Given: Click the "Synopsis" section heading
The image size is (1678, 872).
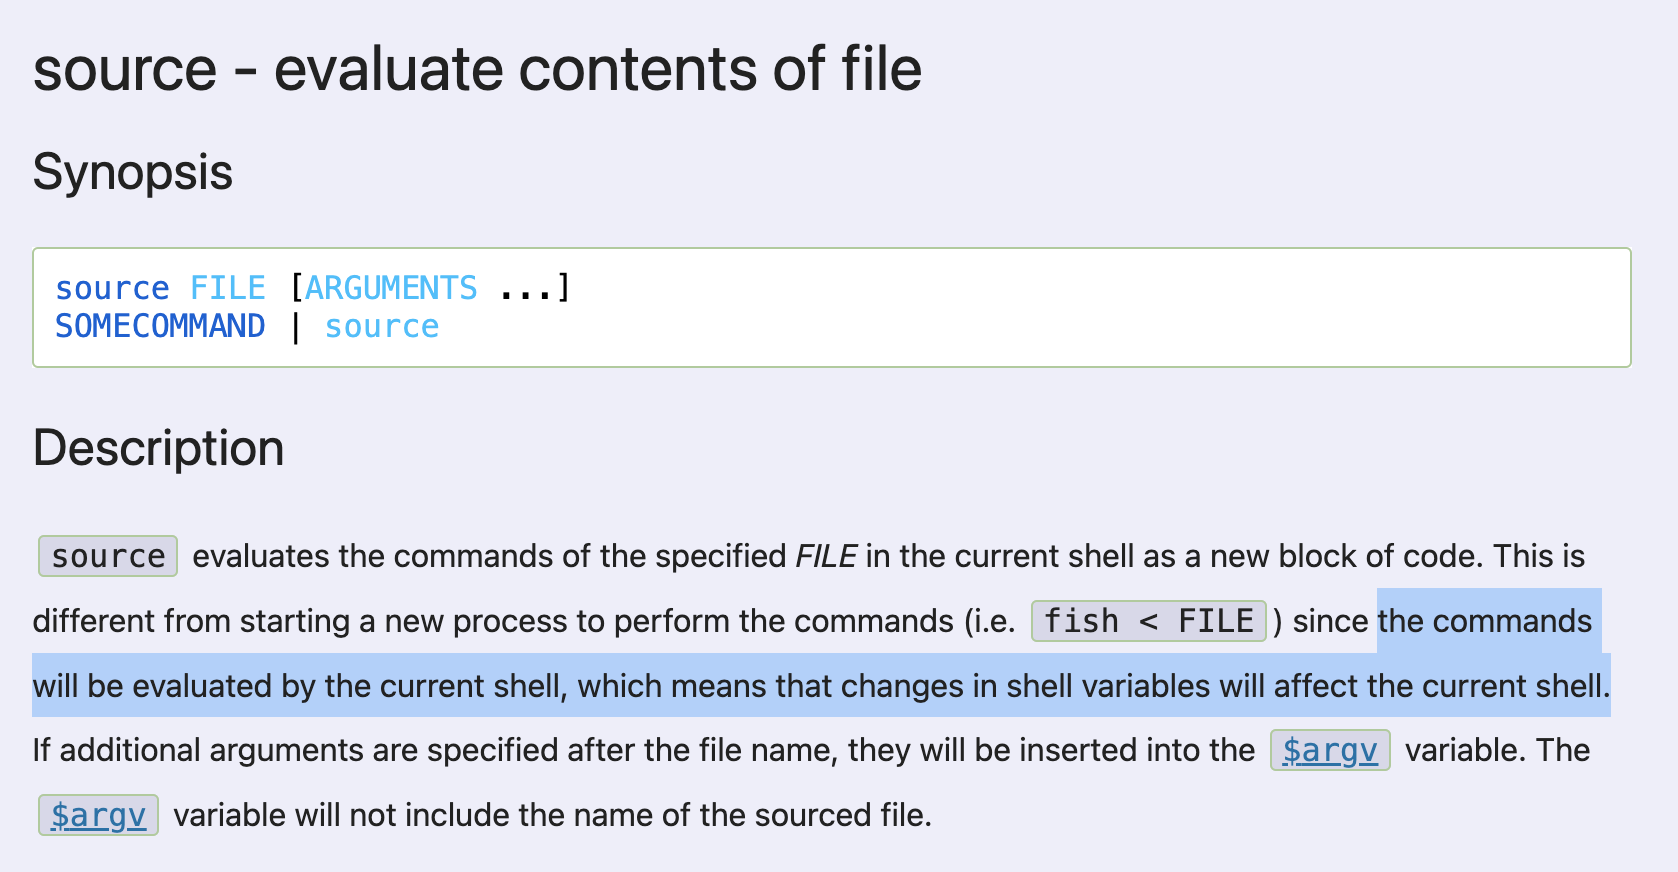Looking at the screenshot, I should (x=133, y=172).
